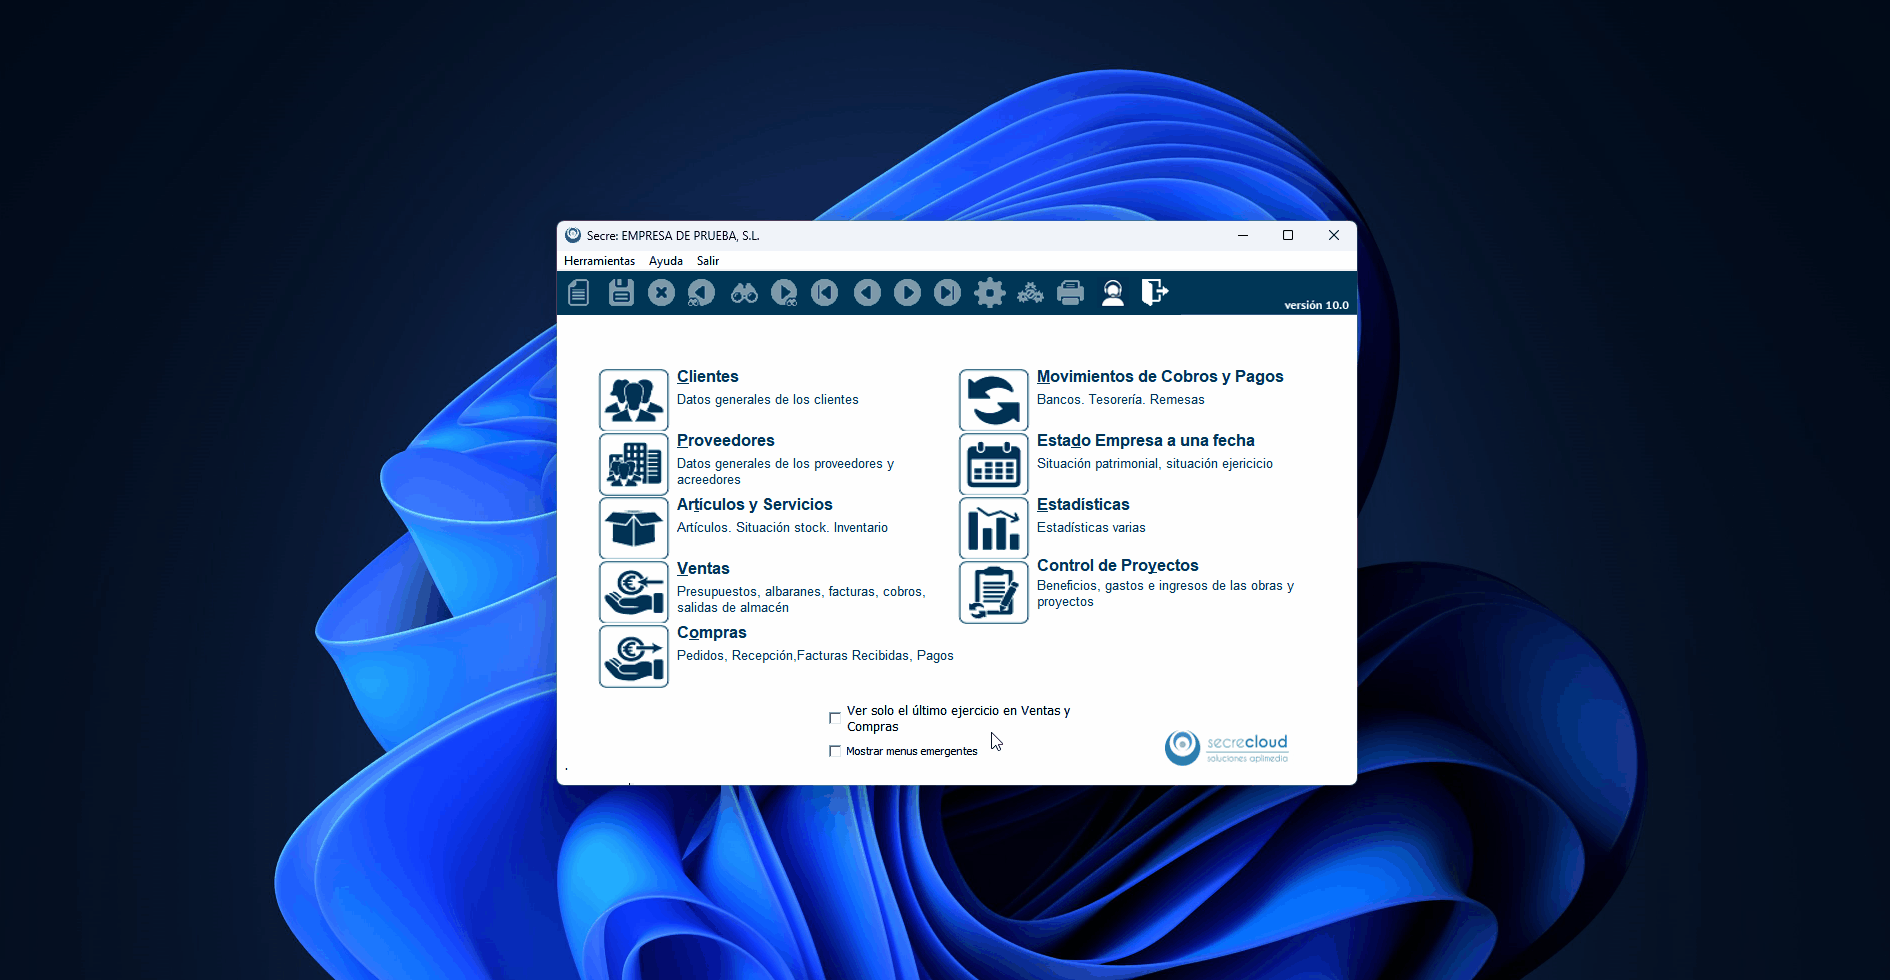Screen dimensions: 1890x980
Task: Open Clientes module icon
Action: tap(633, 400)
